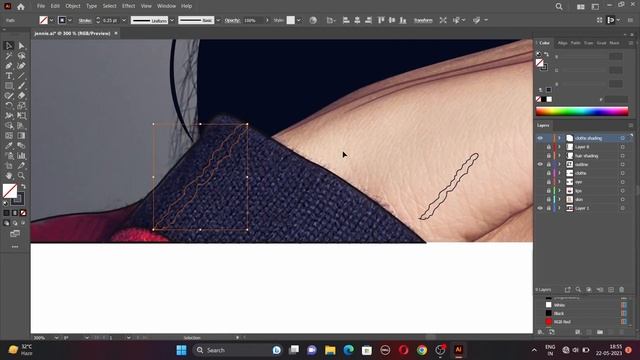The width and height of the screenshot is (640, 360).
Task: Toggle lock on cloths layer
Action: coord(549,173)
